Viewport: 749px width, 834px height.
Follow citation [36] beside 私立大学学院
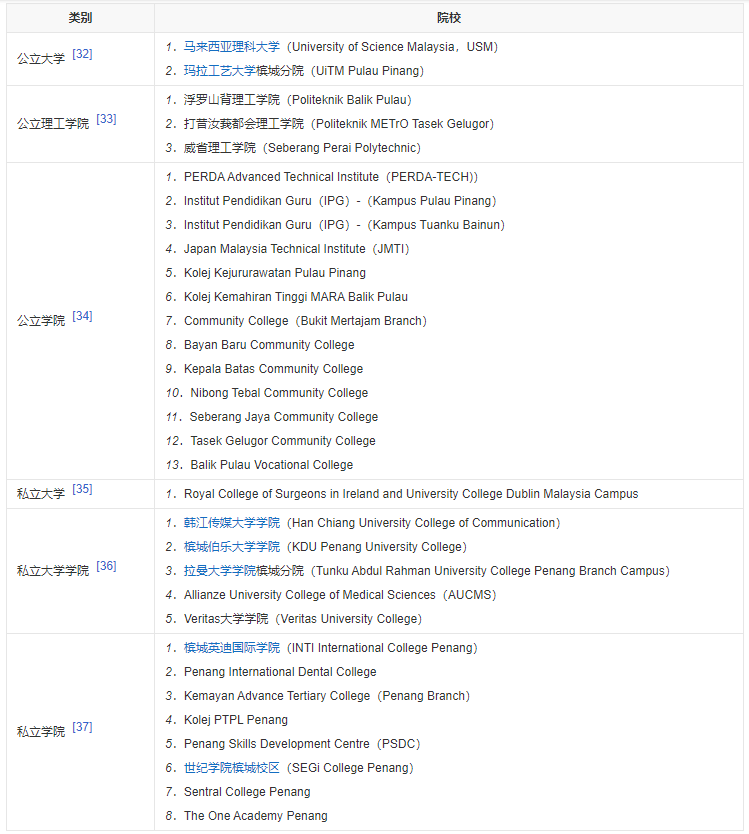(106, 566)
